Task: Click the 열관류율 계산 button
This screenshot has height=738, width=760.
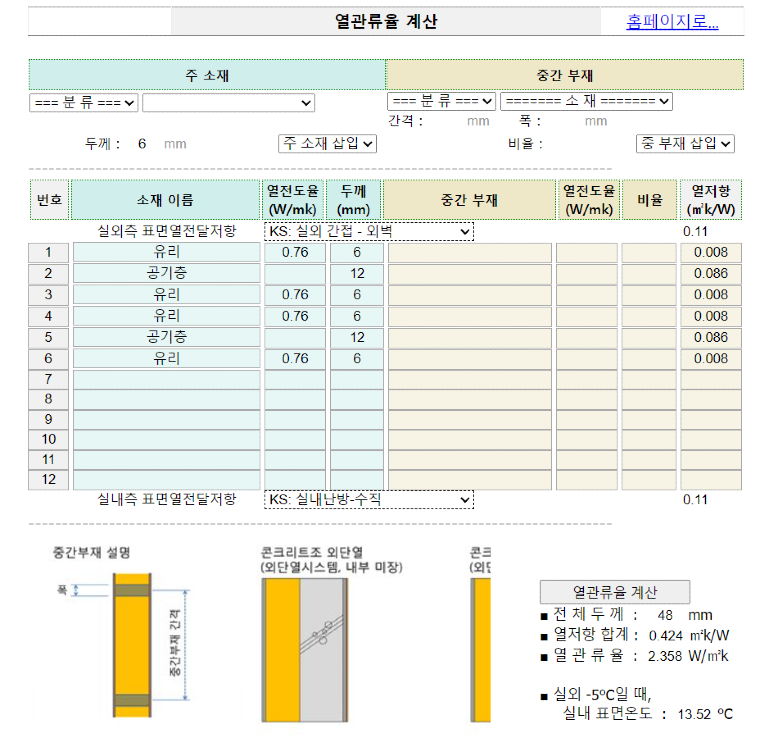Action: pos(614,592)
